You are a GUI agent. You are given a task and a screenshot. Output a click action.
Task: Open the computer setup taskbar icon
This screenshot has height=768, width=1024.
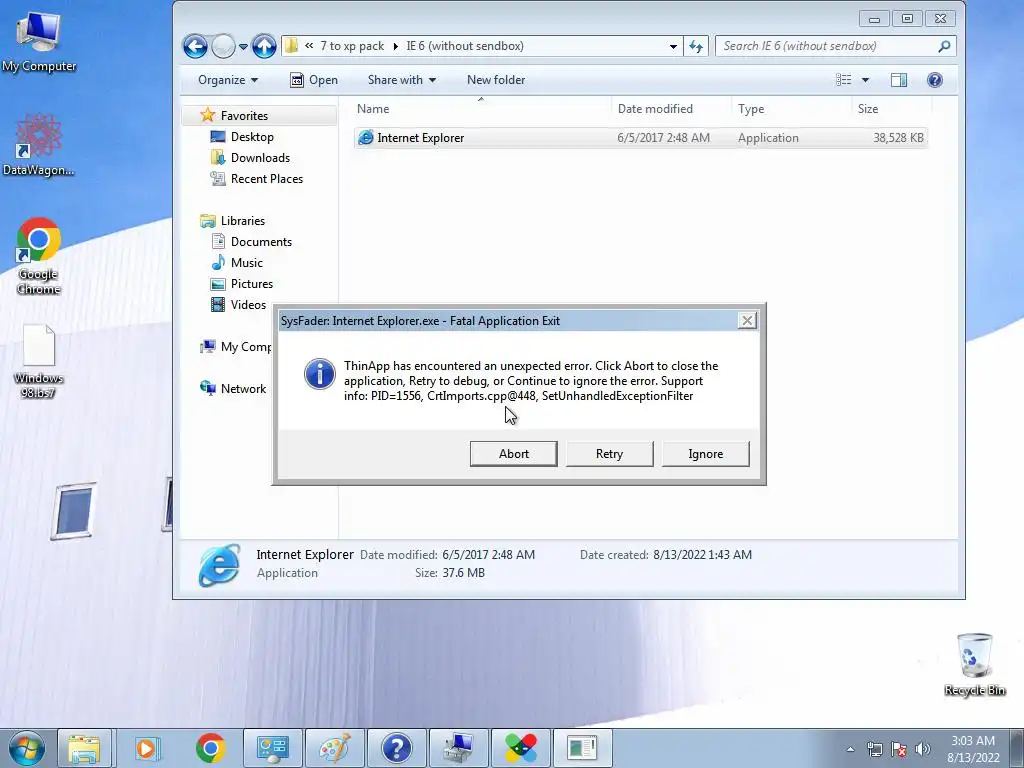pos(459,748)
